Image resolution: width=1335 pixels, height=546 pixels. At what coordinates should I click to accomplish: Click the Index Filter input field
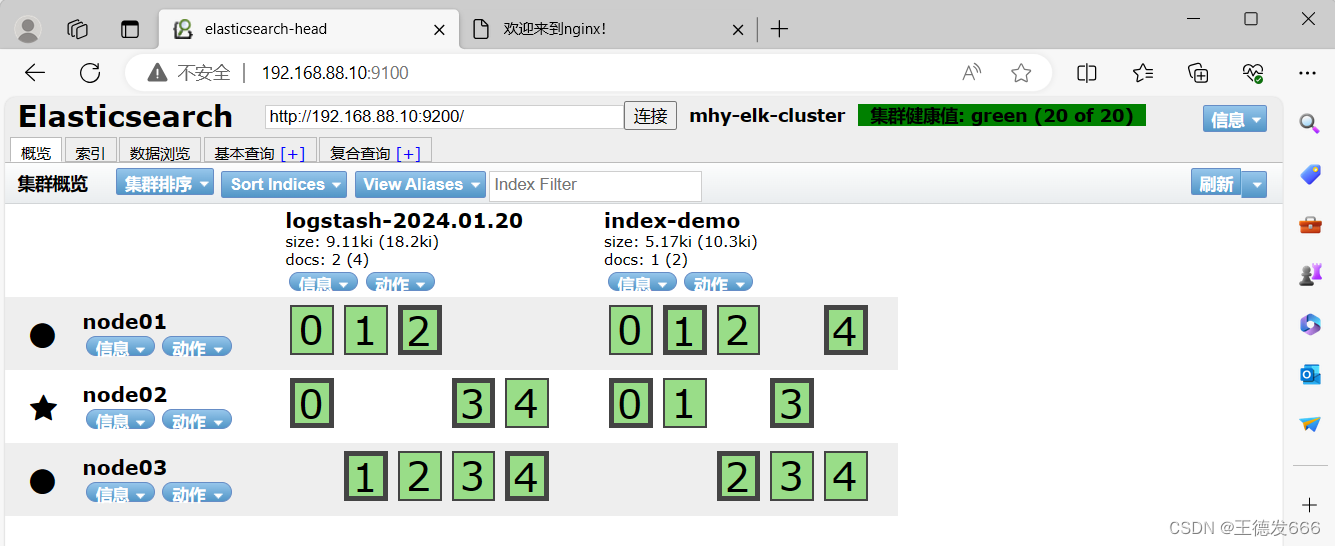[595, 185]
